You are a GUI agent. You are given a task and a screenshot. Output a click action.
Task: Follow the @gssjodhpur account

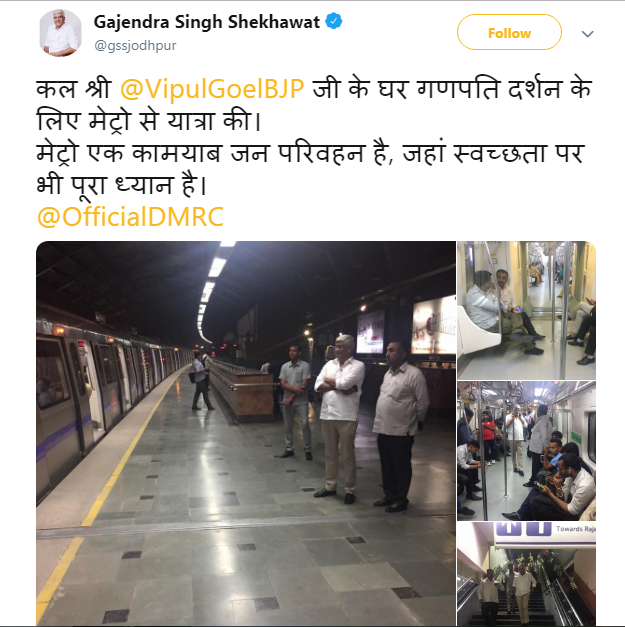509,32
